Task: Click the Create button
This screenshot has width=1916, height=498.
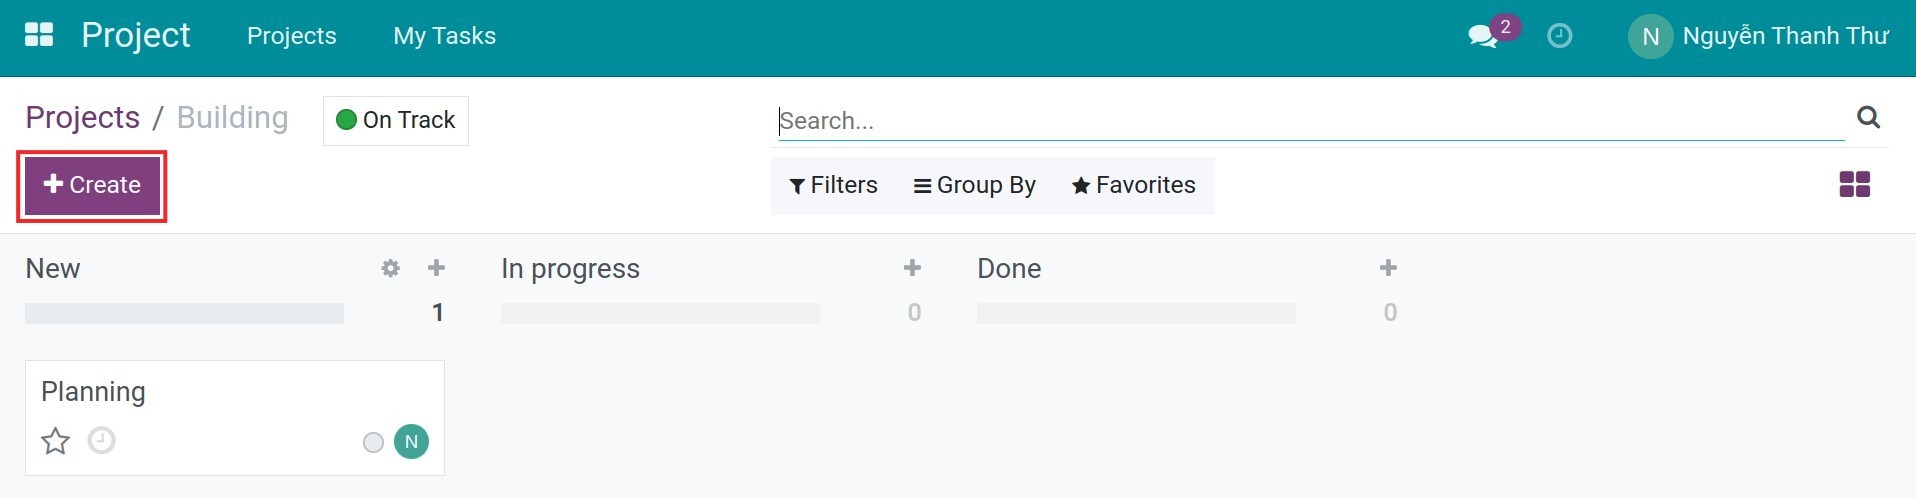Action: 92,185
